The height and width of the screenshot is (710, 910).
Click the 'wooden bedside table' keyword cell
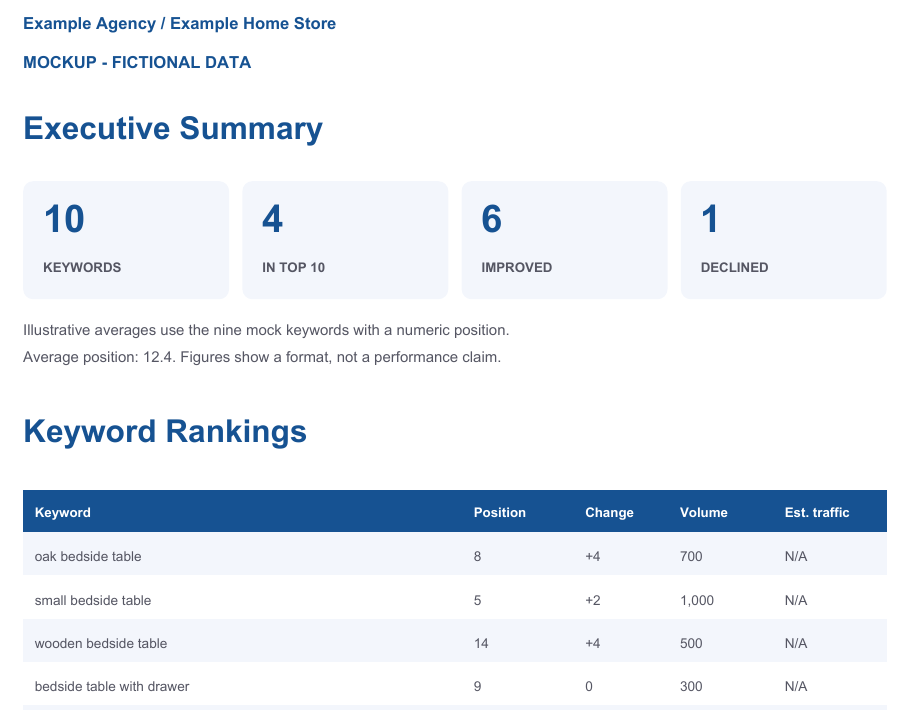(x=101, y=643)
